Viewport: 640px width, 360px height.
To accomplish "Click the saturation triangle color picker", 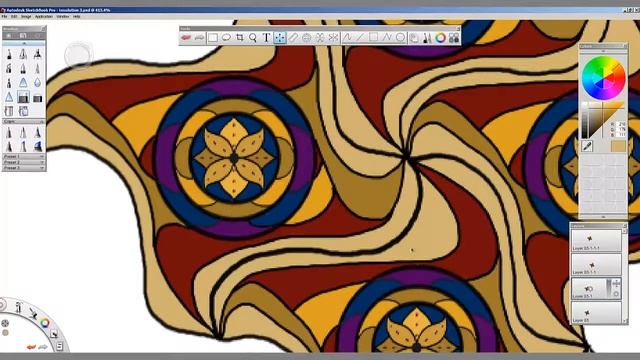I will point(603,120).
